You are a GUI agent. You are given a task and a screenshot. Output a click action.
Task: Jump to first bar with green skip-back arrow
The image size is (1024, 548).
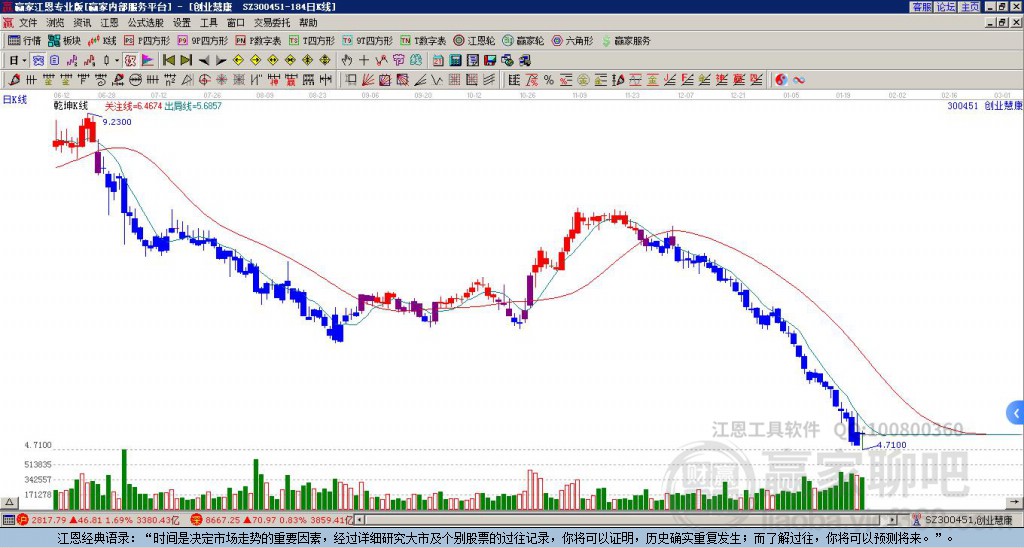(x=169, y=61)
